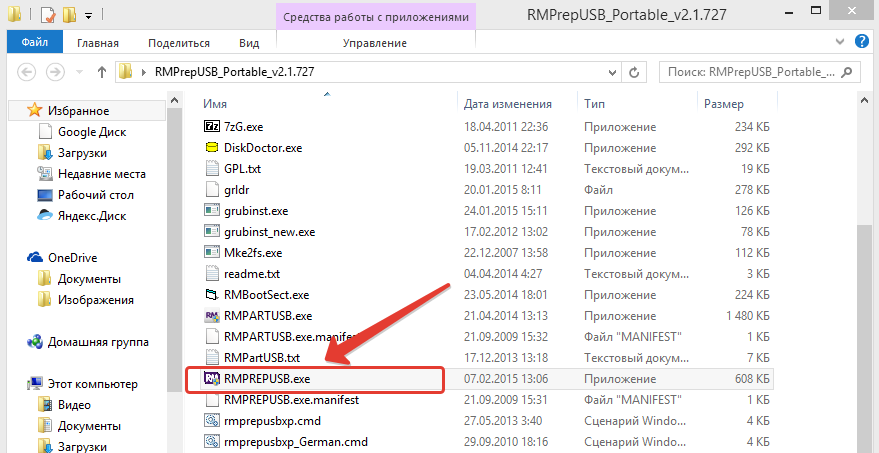Click the Forward navigation arrow
879x453 pixels.
click(55, 72)
